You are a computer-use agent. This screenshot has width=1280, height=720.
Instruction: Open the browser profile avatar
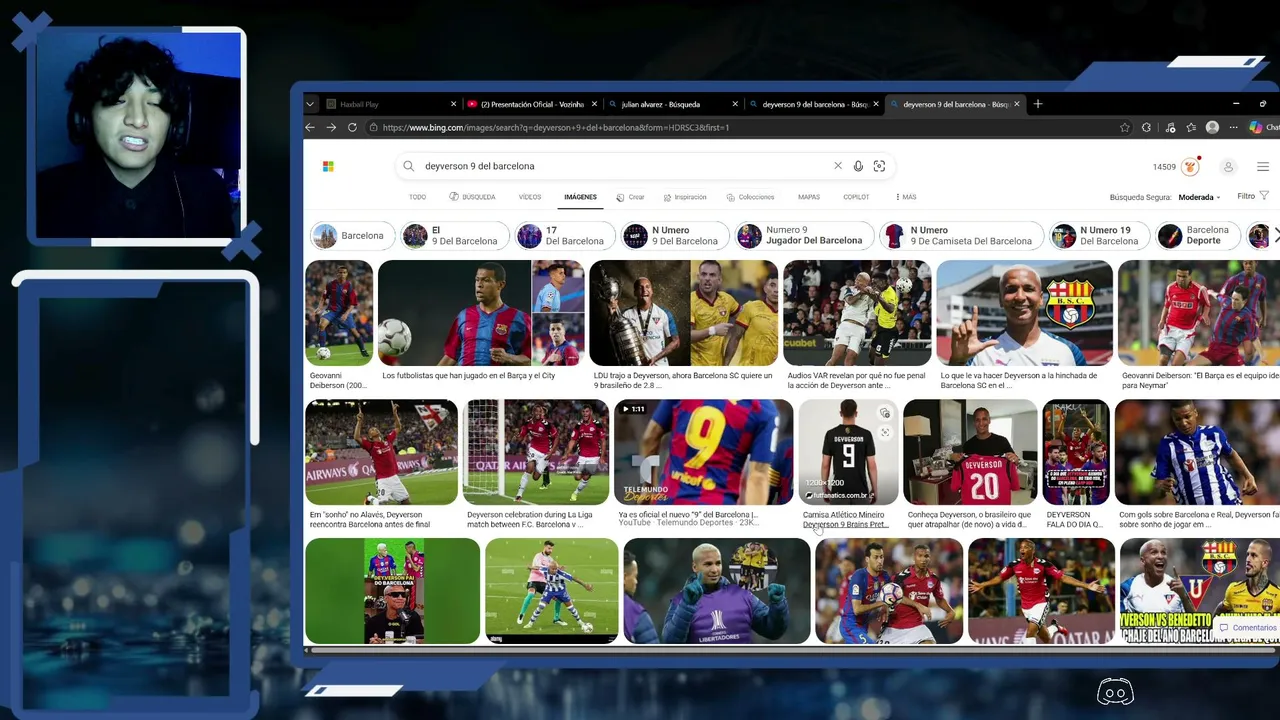(x=1212, y=127)
